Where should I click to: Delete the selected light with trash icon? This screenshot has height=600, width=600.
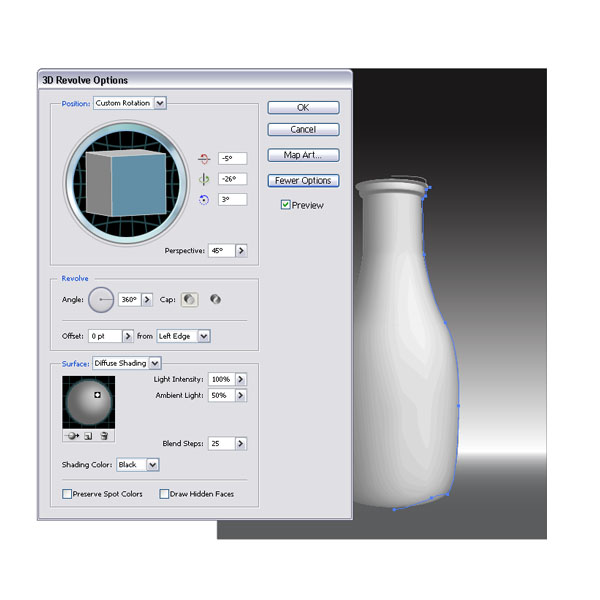(104, 436)
